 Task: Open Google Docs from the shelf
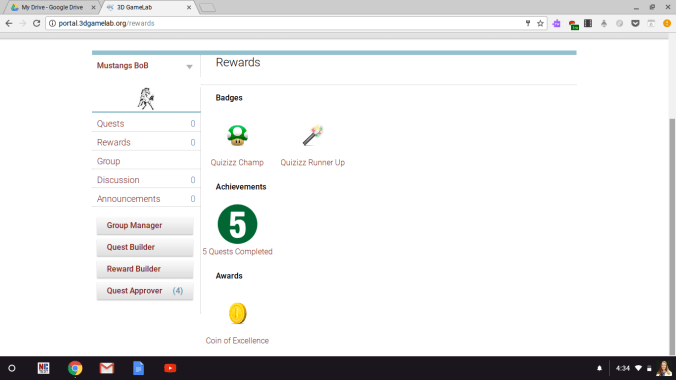tap(138, 368)
